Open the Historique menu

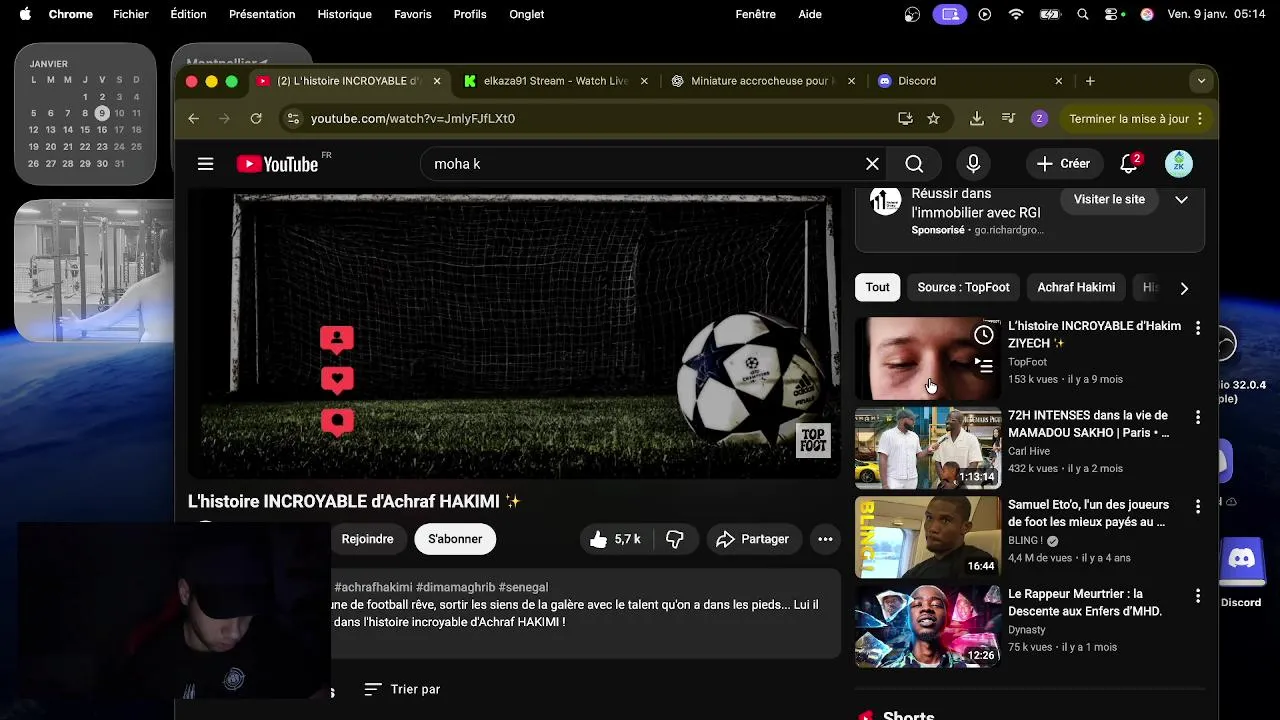pyautogui.click(x=344, y=14)
